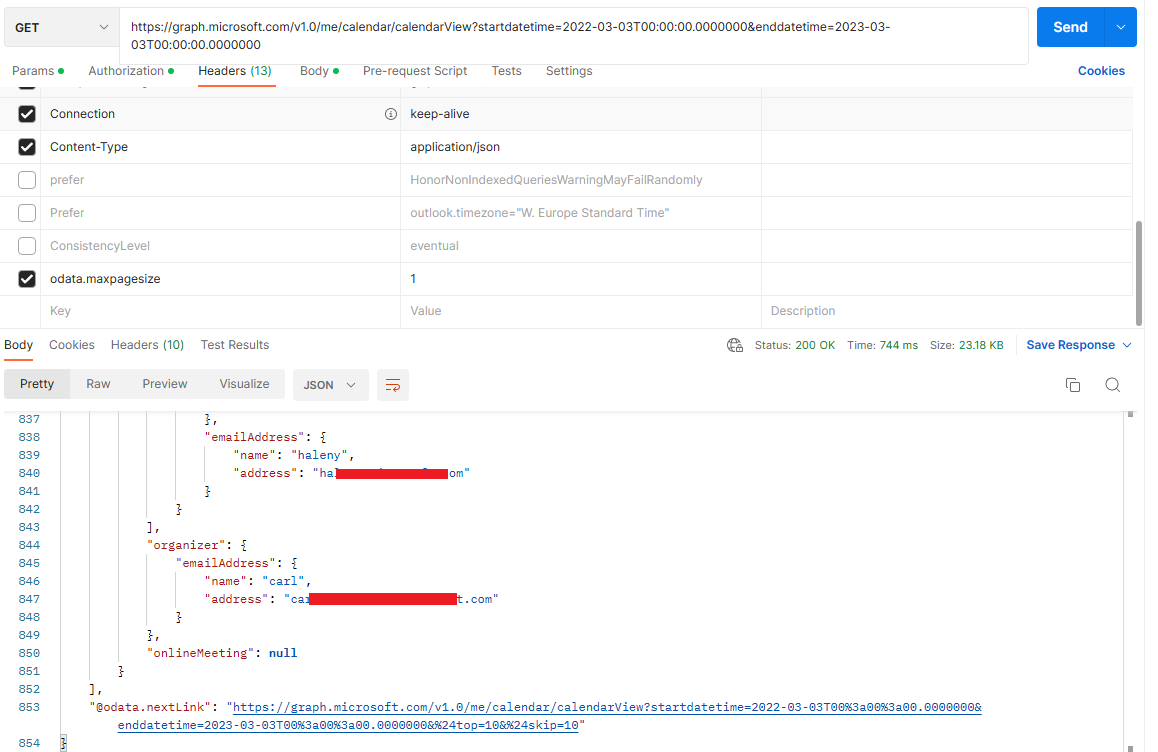
Task: Open the request Settings tab
Action: [x=569, y=71]
